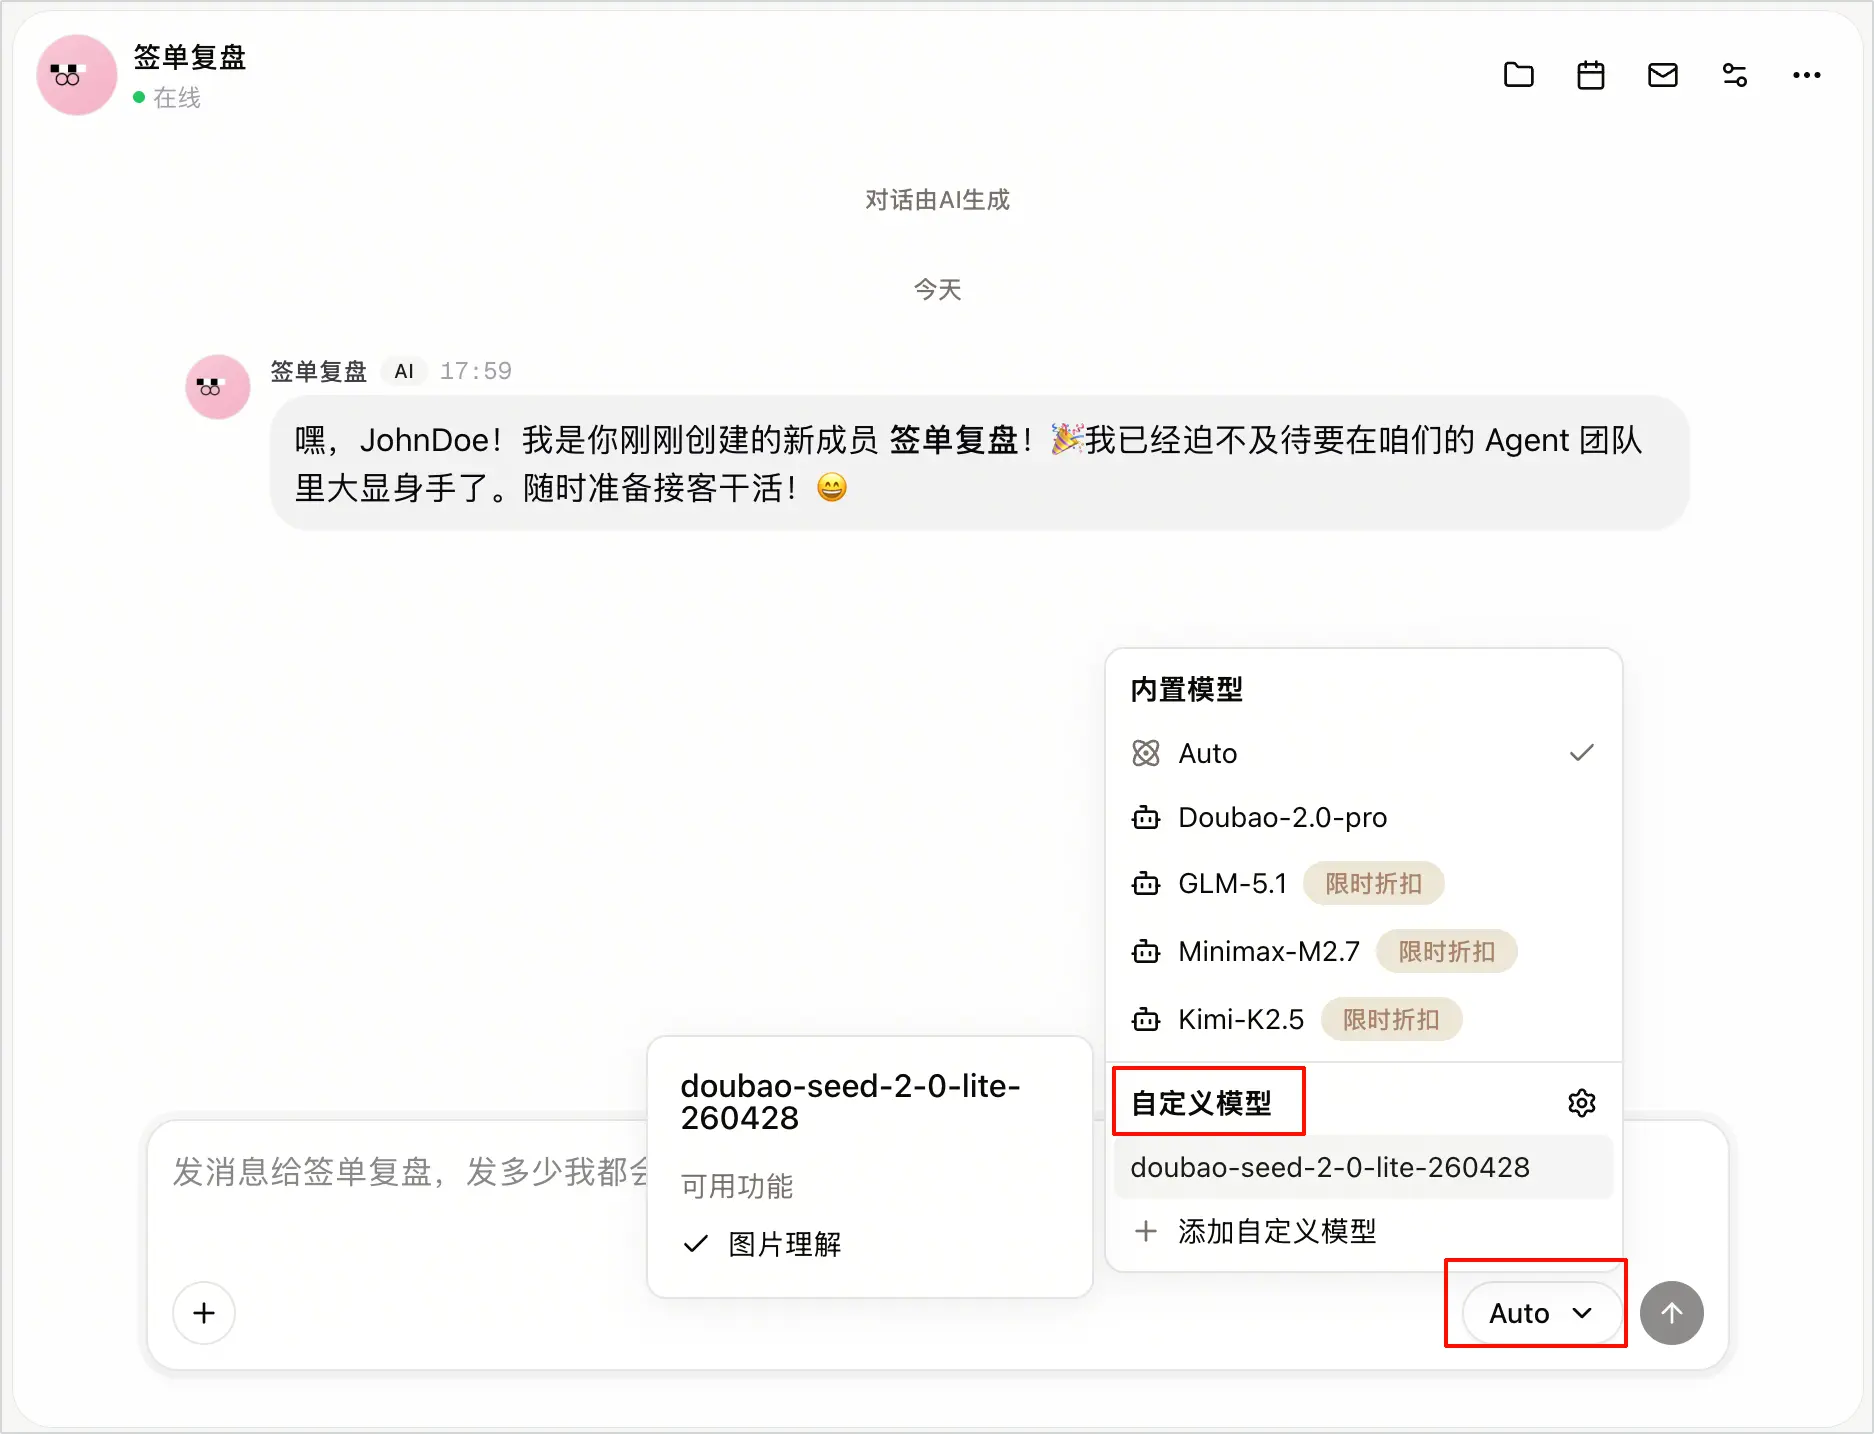1874x1434 pixels.
Task: Click the send arrow button
Action: (x=1671, y=1313)
